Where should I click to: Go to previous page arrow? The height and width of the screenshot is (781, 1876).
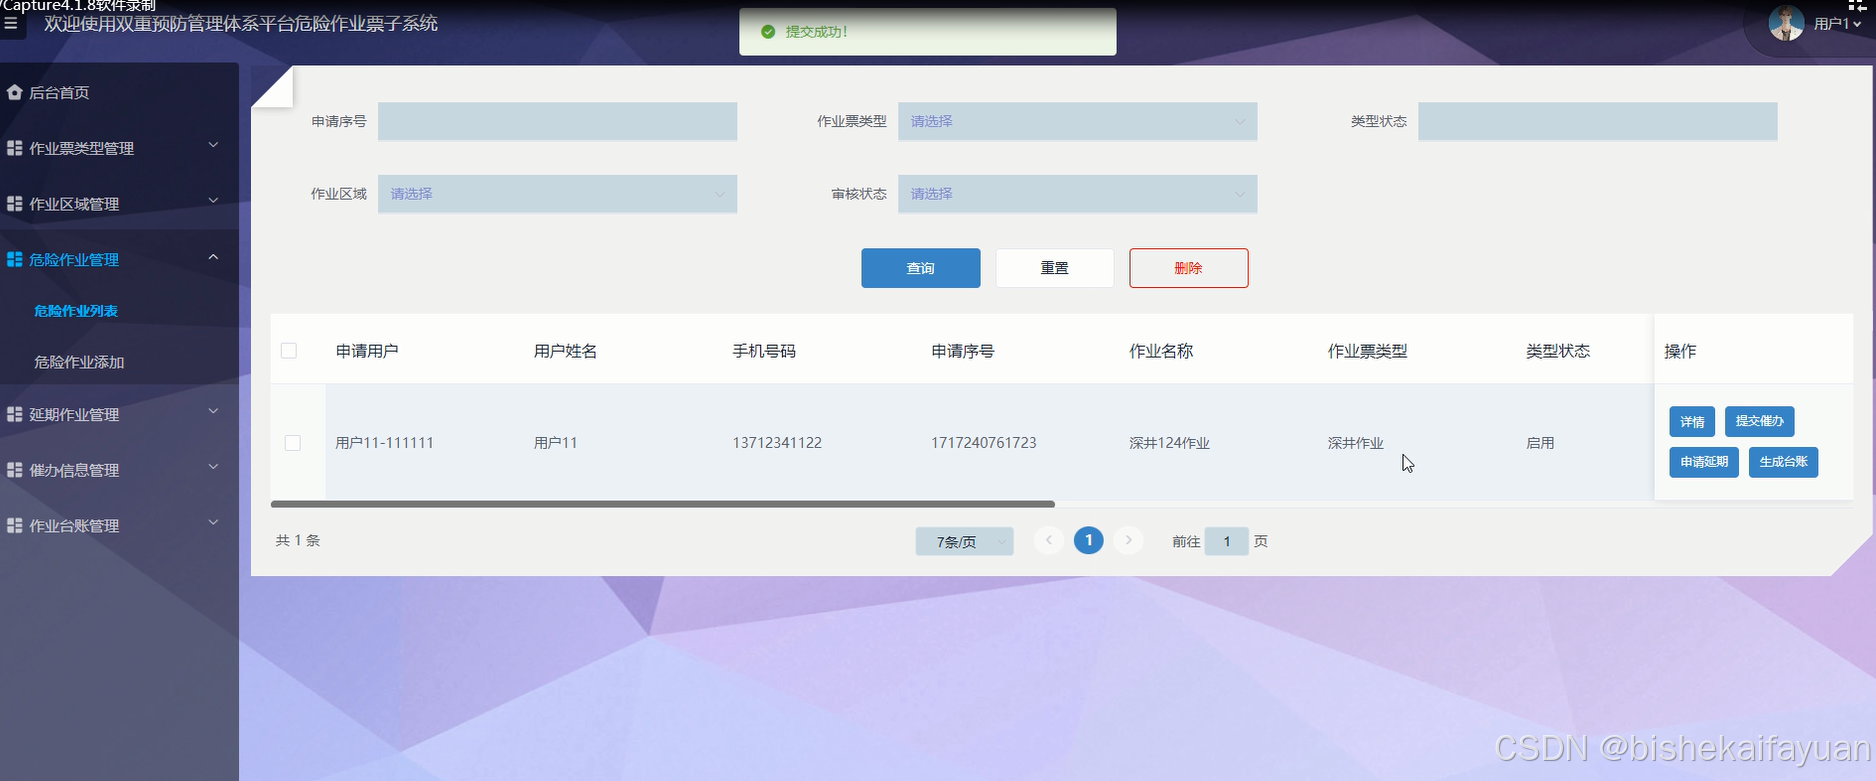[1048, 540]
